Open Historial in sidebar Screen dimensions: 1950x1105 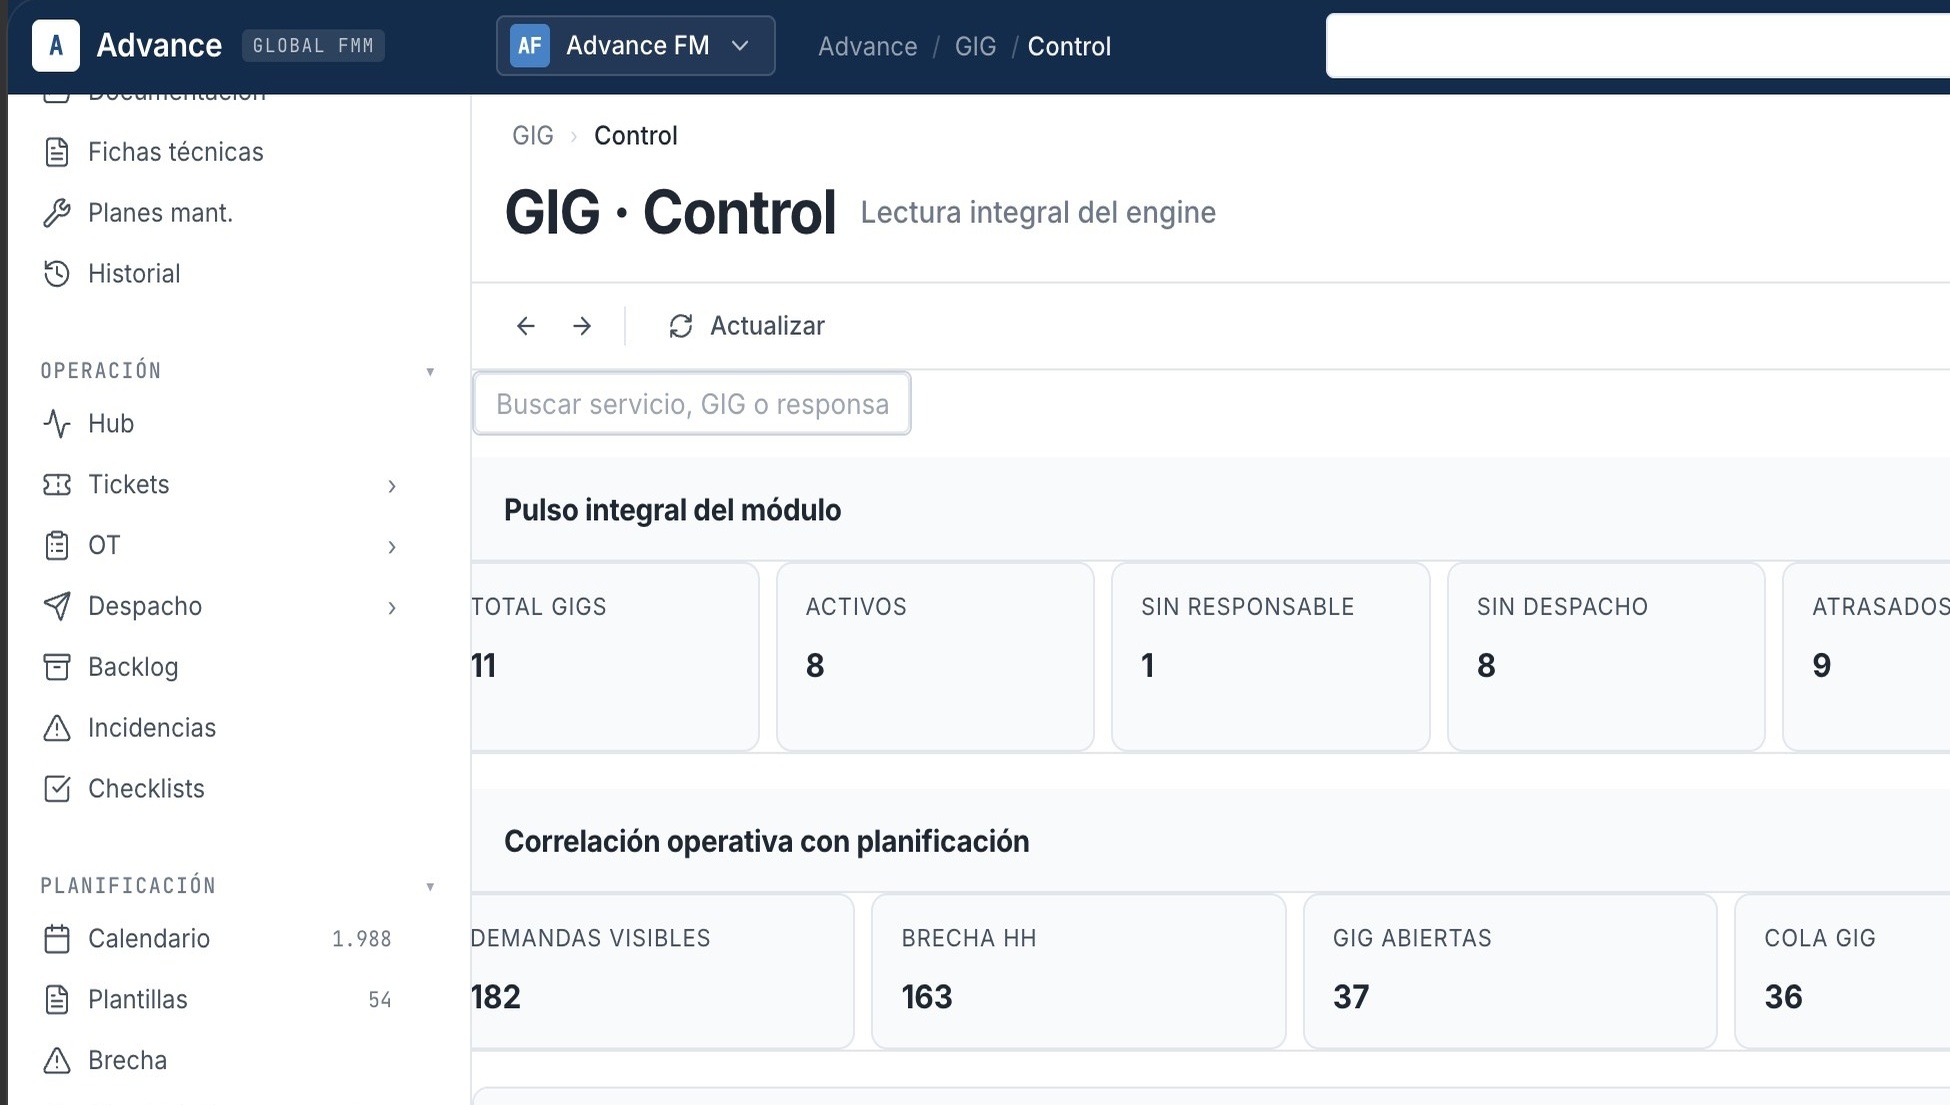[134, 274]
